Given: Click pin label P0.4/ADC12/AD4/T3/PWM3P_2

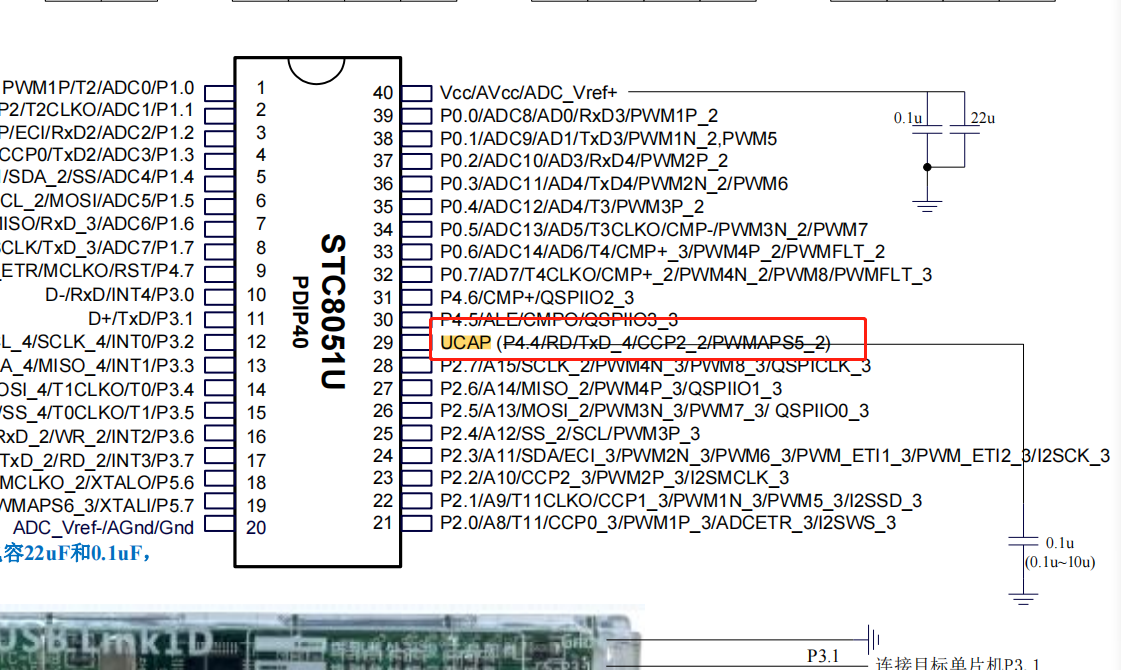Looking at the screenshot, I should 572,207.
